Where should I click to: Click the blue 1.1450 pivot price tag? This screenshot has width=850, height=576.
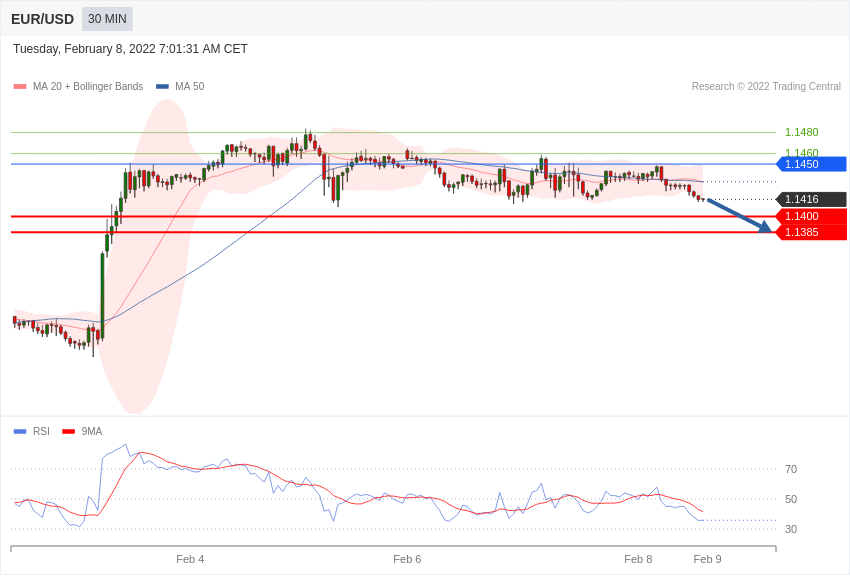pos(811,164)
